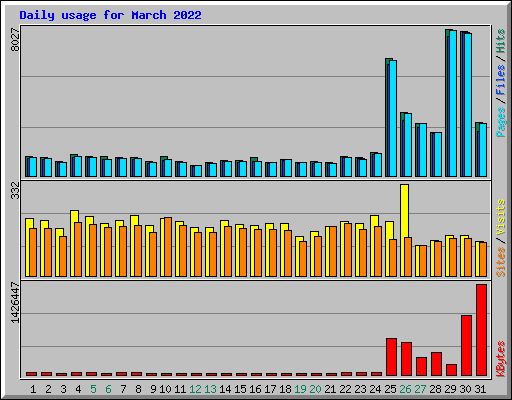
Task: Click day 30 on the x-axis
Action: click(465, 389)
